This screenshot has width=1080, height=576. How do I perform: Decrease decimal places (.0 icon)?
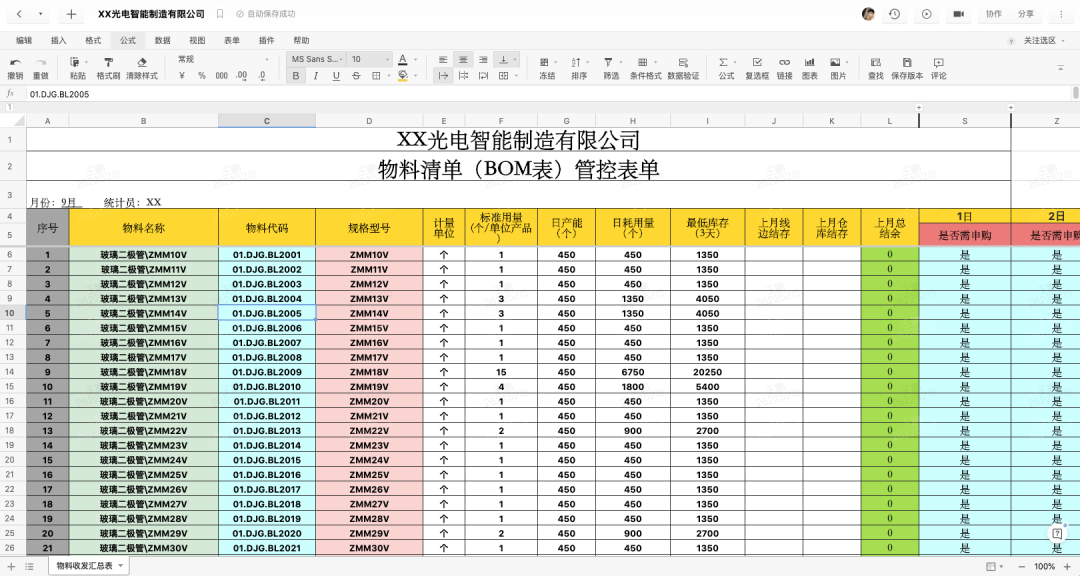262,76
